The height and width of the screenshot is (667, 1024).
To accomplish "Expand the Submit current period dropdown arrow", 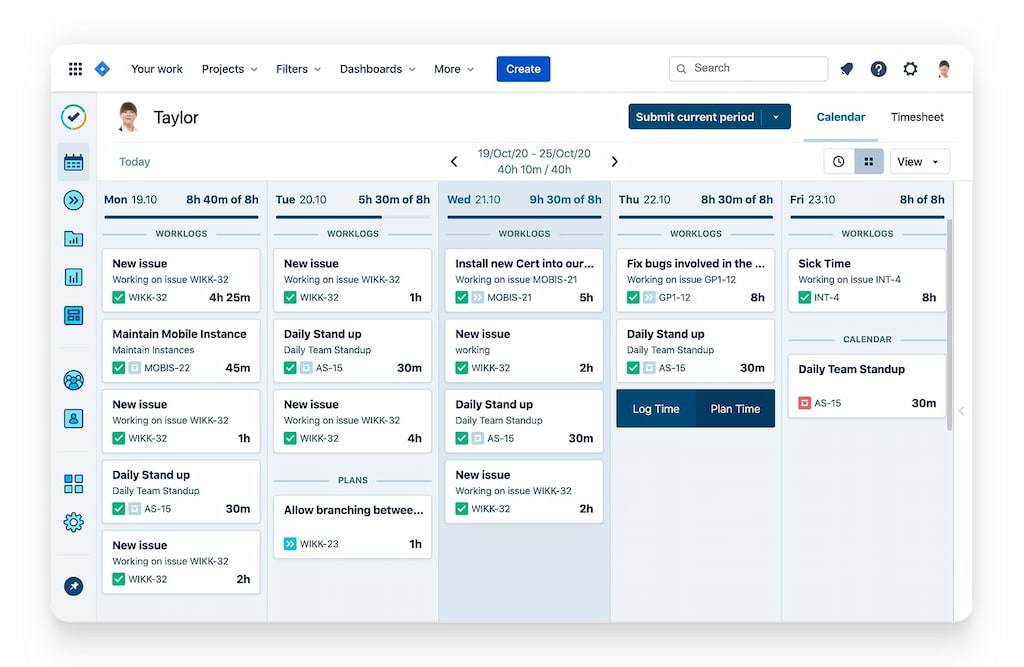I will (777, 116).
